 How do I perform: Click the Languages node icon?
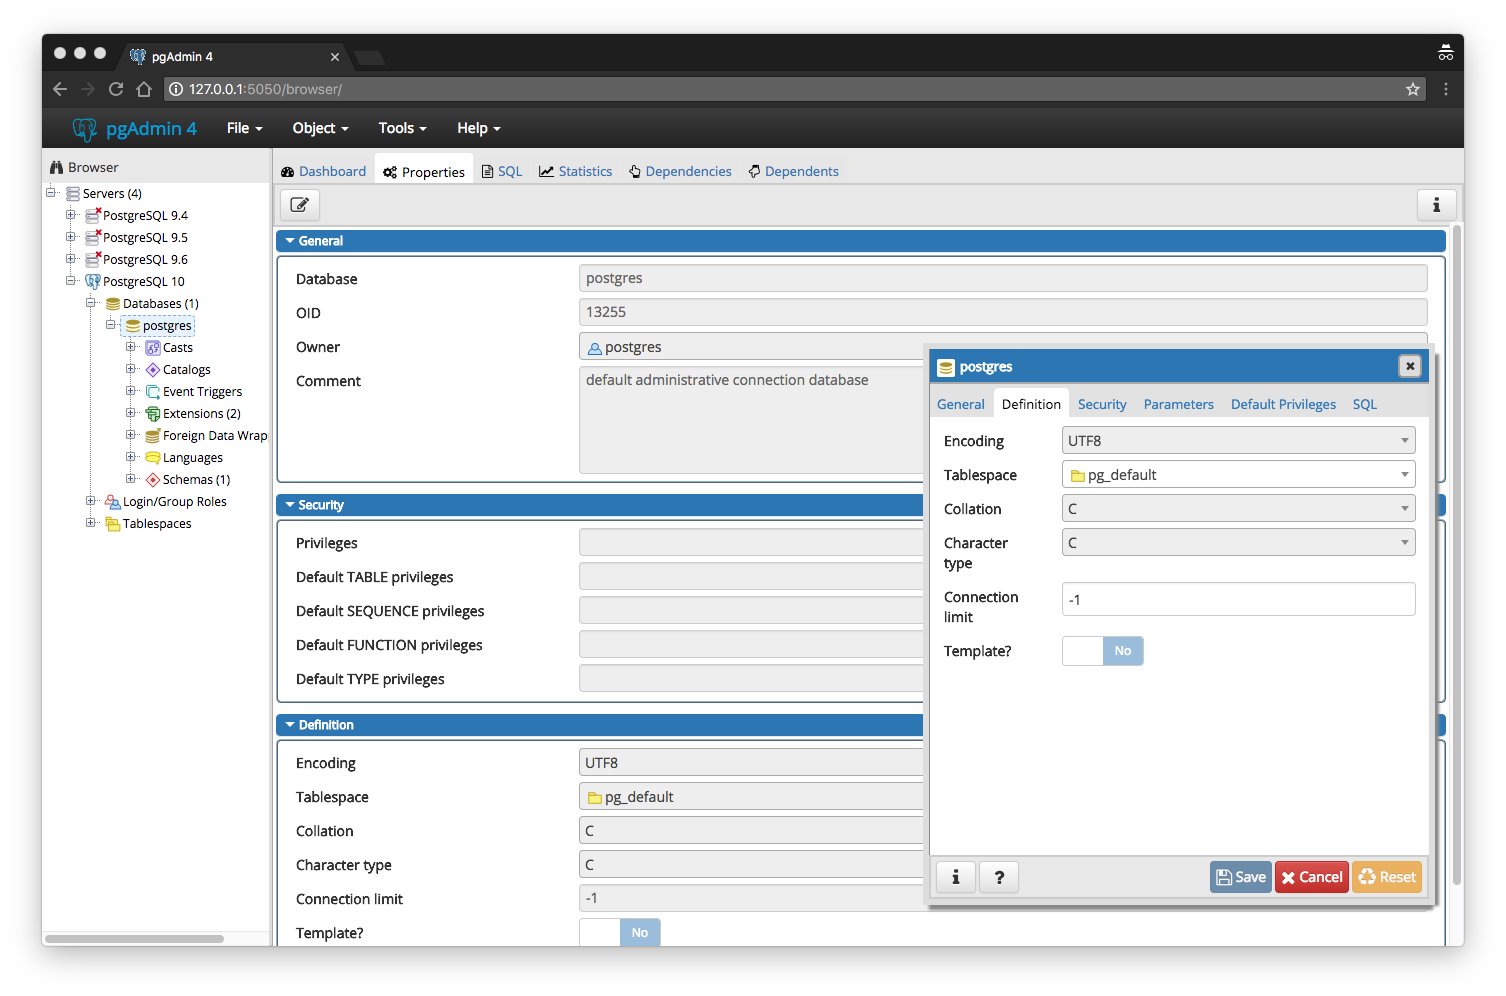153,457
